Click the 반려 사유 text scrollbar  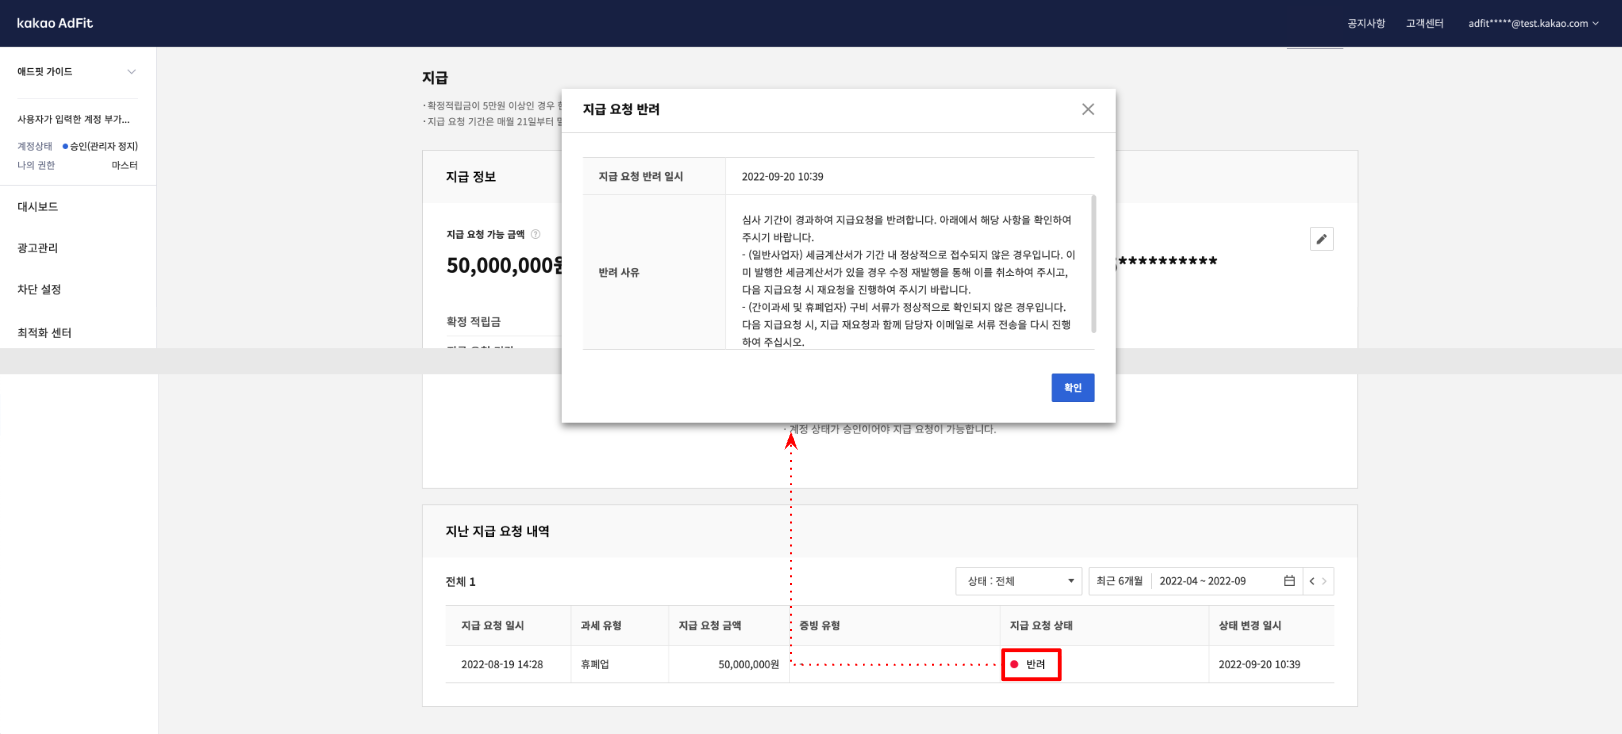coord(1093,265)
